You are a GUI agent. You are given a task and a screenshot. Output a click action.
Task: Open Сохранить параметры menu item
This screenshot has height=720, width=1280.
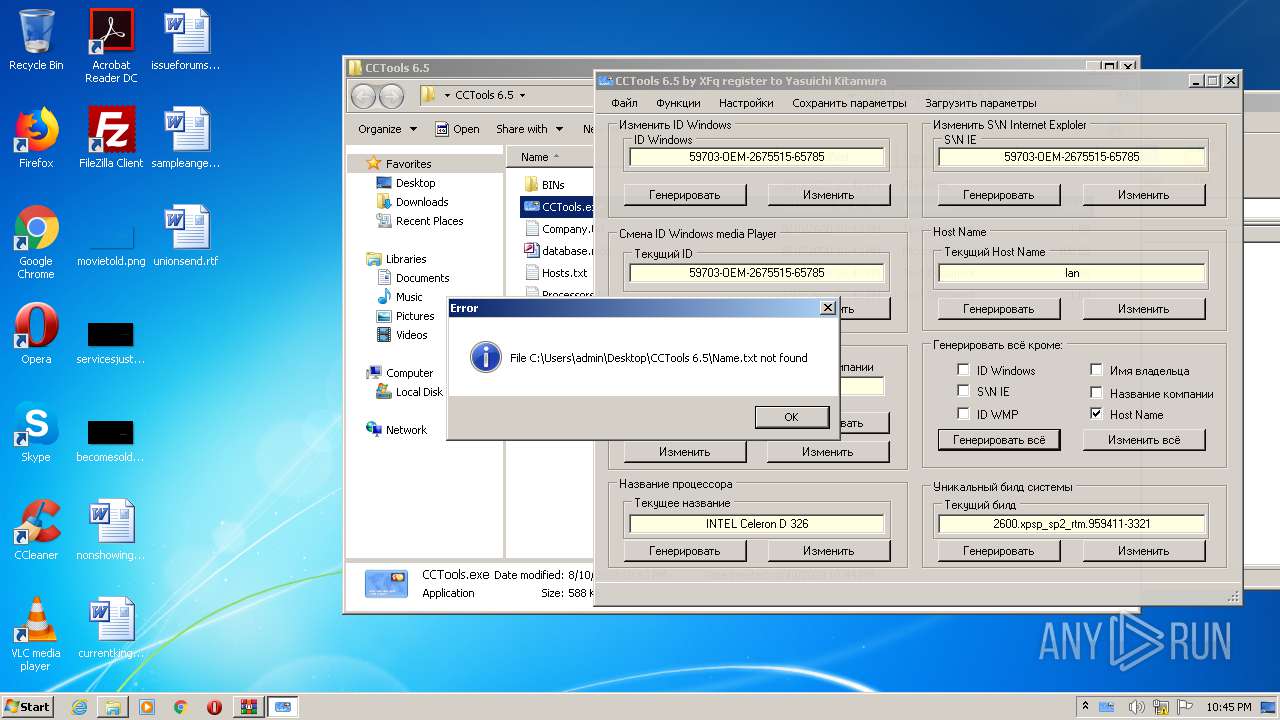(x=849, y=103)
